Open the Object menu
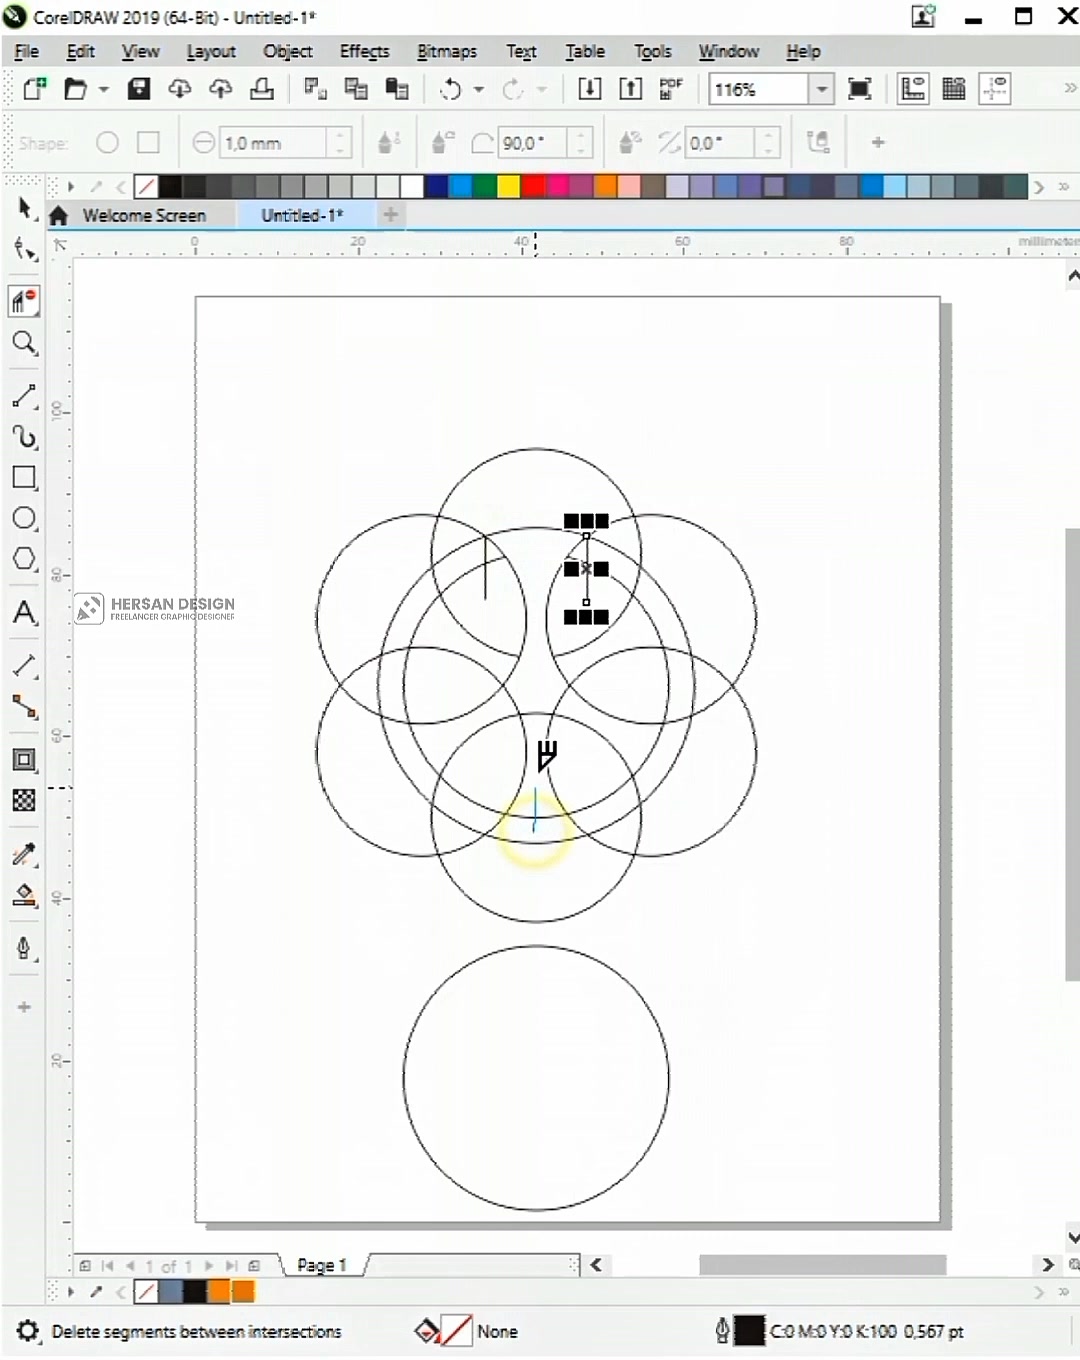Screen dimensions: 1080x1360 tap(288, 51)
